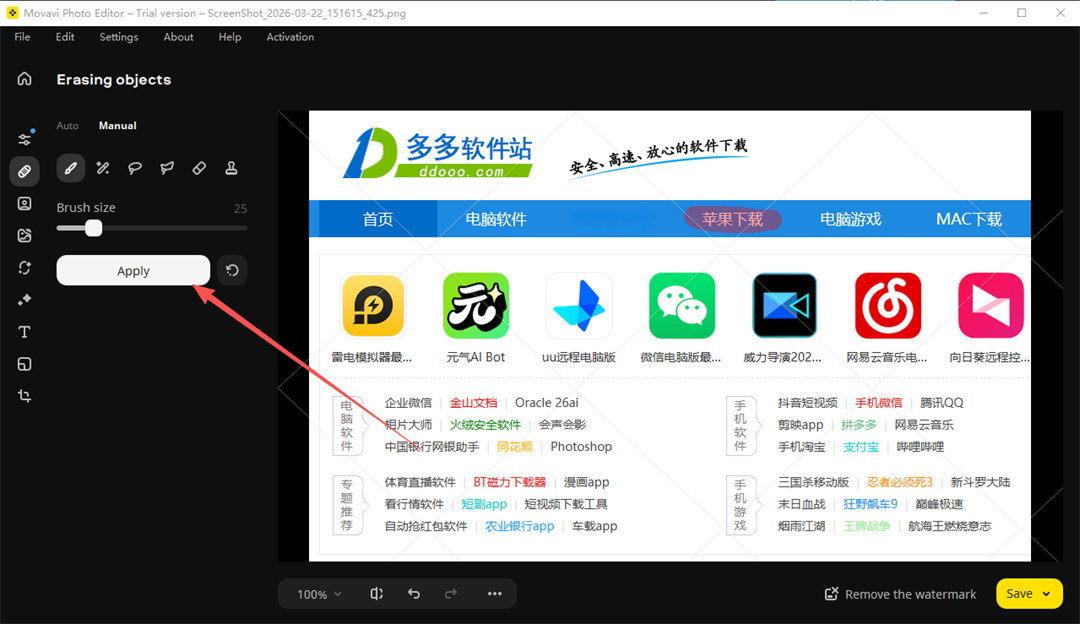Click the Photoshop text in image
This screenshot has width=1080, height=624.
581,446
